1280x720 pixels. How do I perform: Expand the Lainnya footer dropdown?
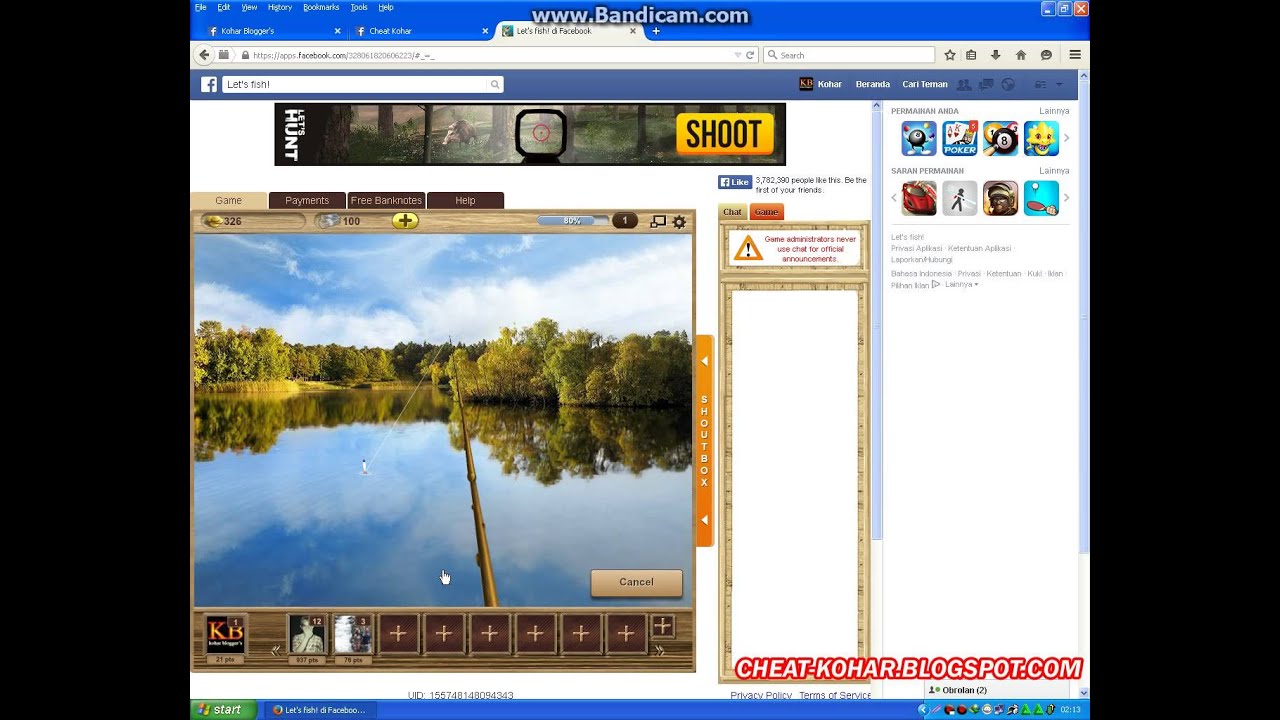(x=961, y=284)
